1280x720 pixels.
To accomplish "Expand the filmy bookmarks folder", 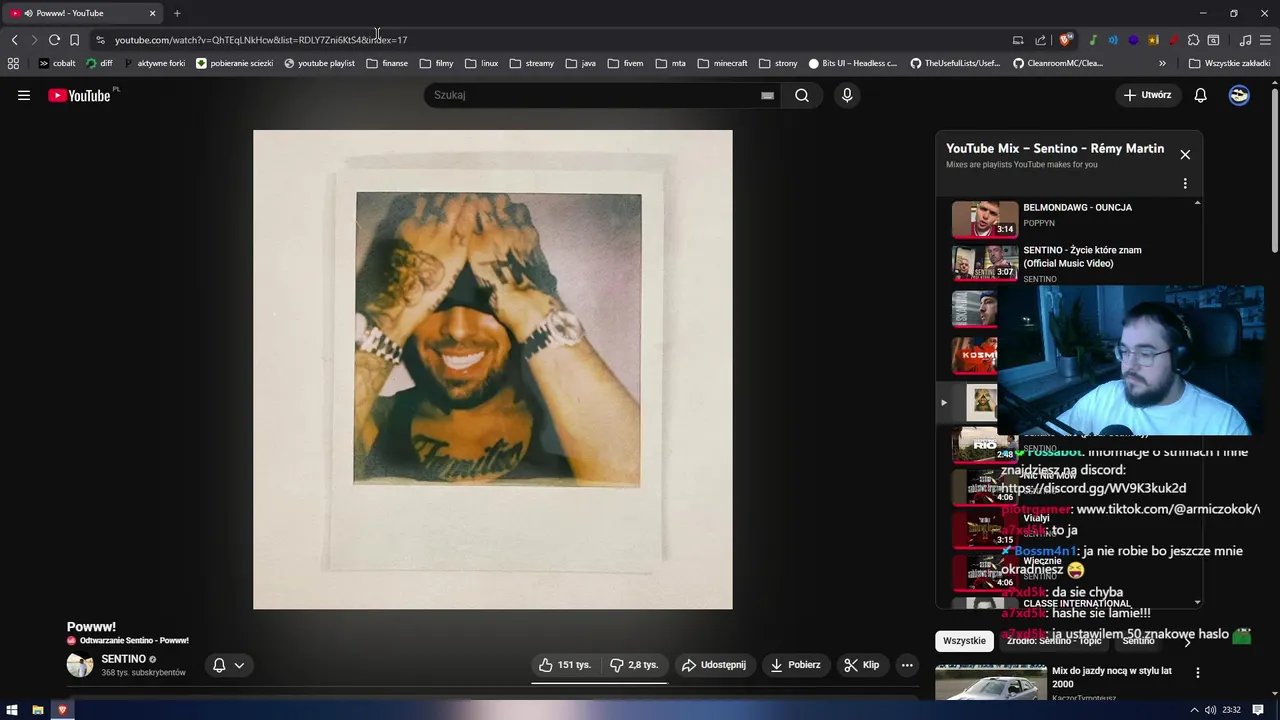I will (436, 63).
